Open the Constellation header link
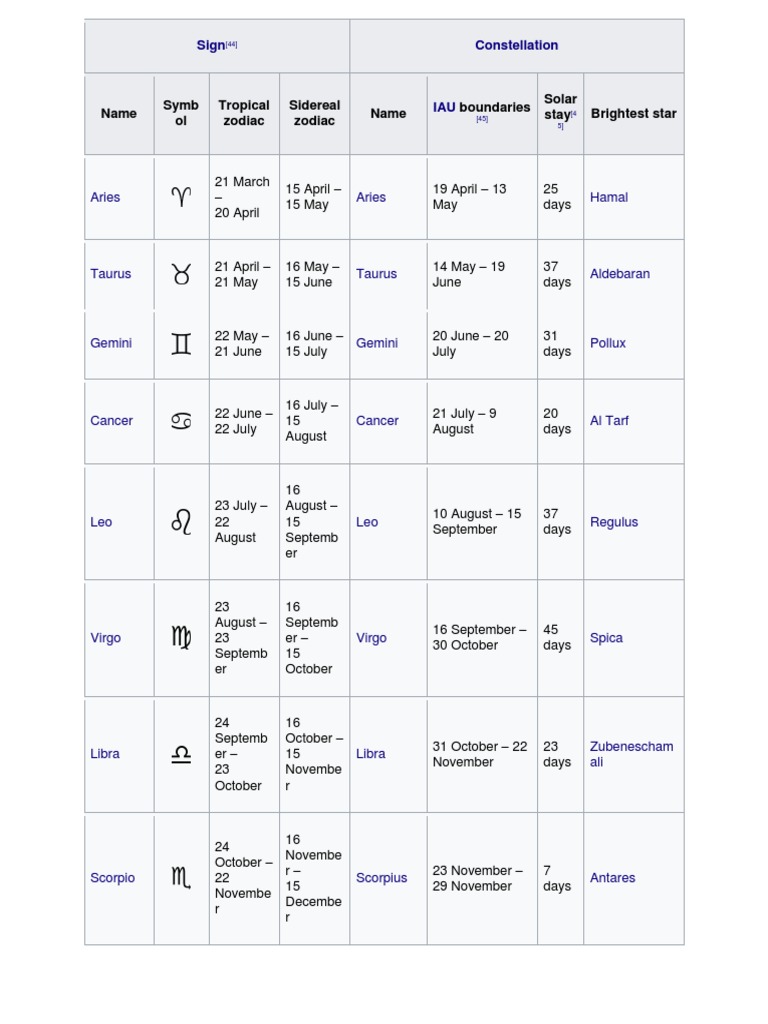 (x=516, y=46)
